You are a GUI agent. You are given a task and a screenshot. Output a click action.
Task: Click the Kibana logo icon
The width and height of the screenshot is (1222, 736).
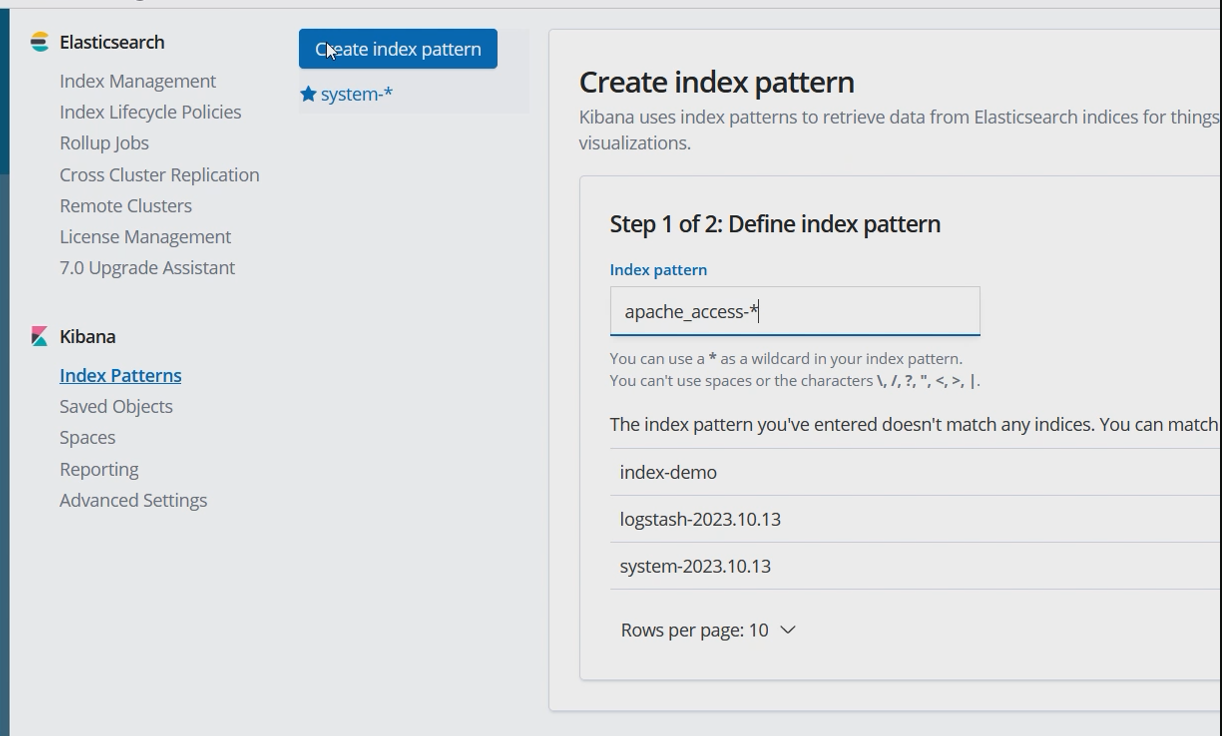tap(40, 337)
